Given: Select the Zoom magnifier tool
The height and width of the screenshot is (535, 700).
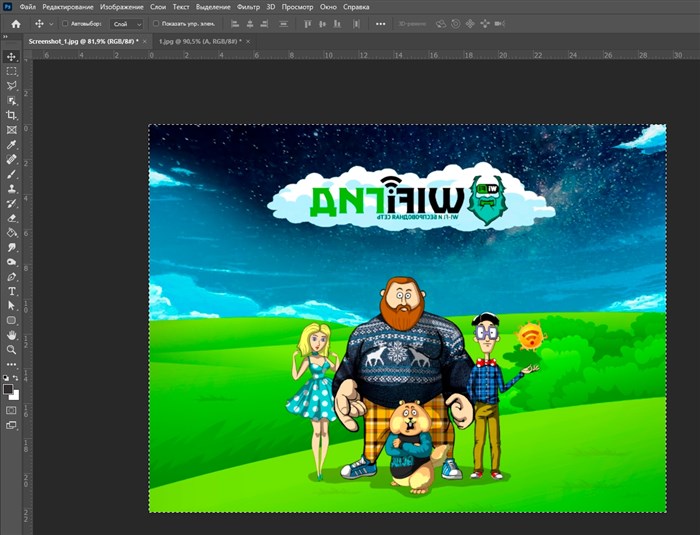Looking at the screenshot, I should point(12,350).
